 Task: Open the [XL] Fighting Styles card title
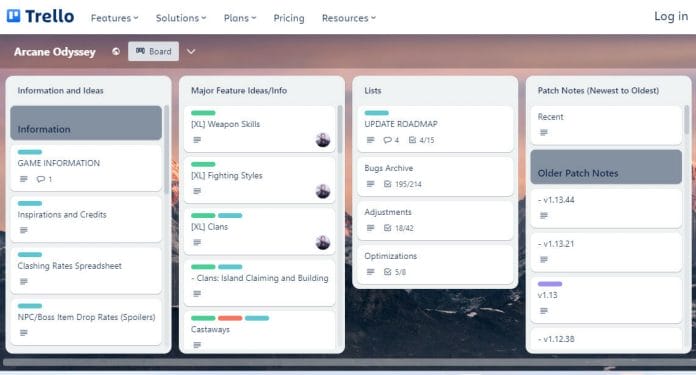tap(227, 175)
